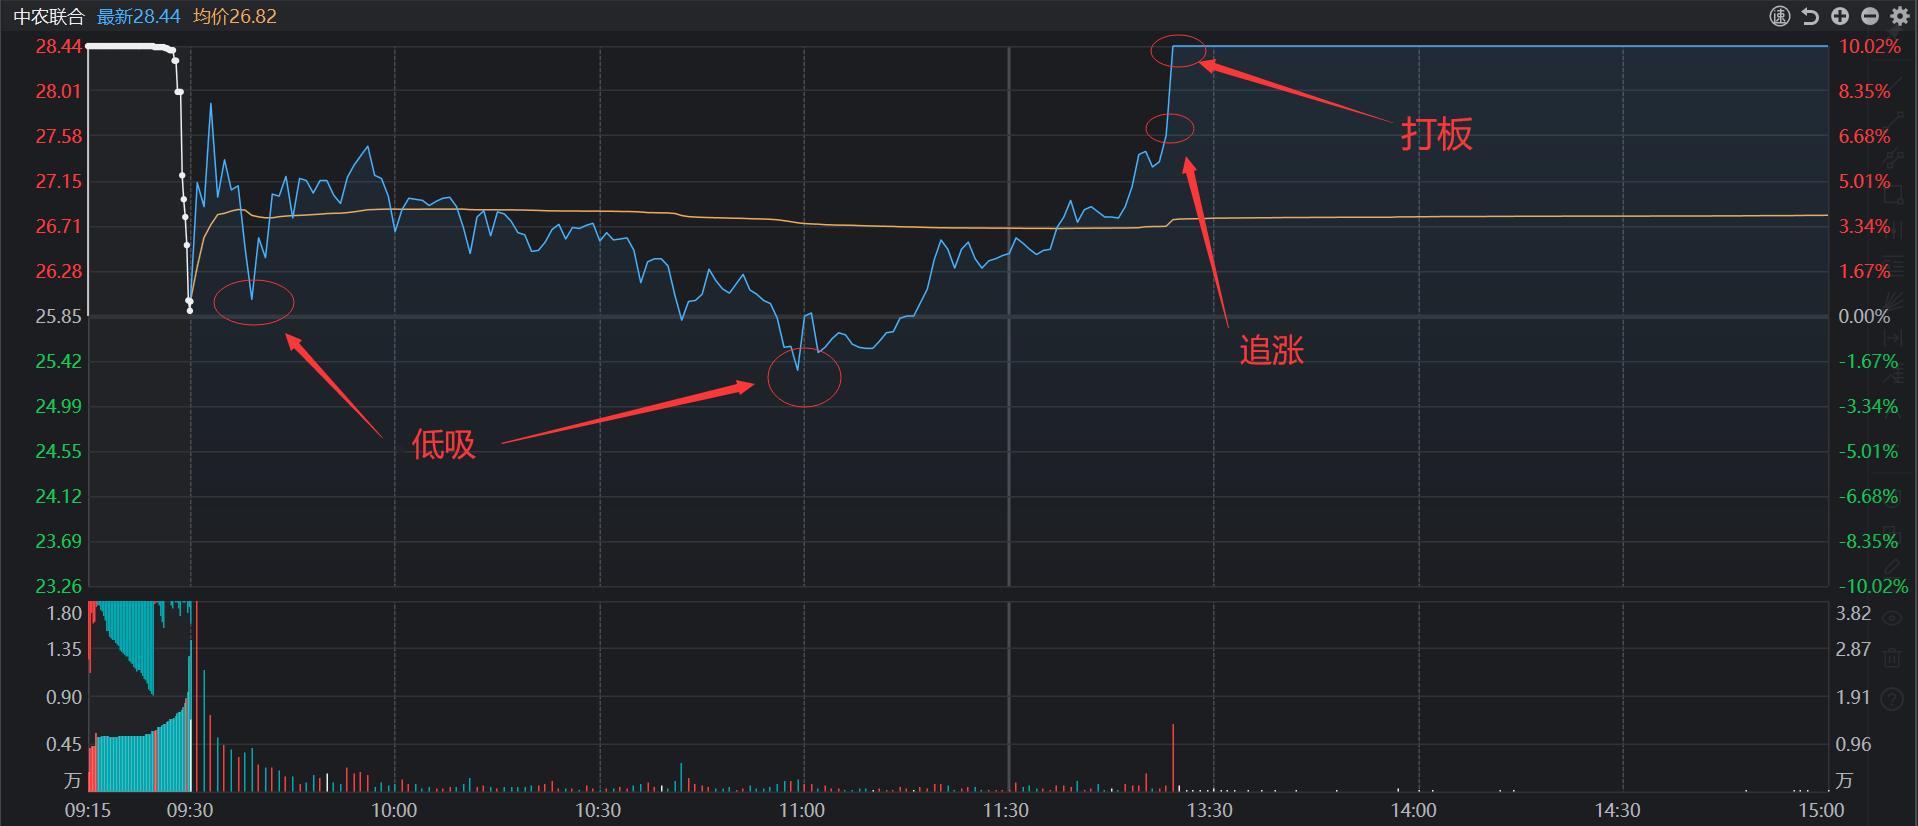Image resolution: width=1918 pixels, height=826 pixels.
Task: Click the circular logo icon at top right
Action: [1781, 16]
